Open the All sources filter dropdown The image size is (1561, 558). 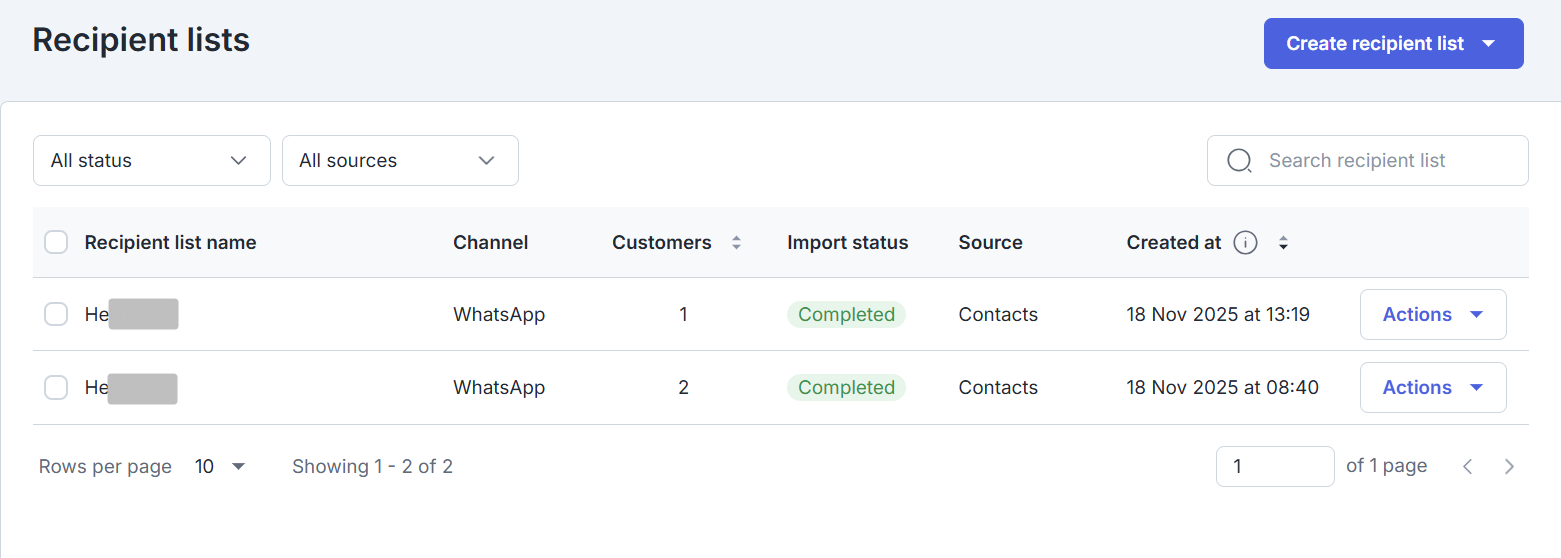(400, 160)
